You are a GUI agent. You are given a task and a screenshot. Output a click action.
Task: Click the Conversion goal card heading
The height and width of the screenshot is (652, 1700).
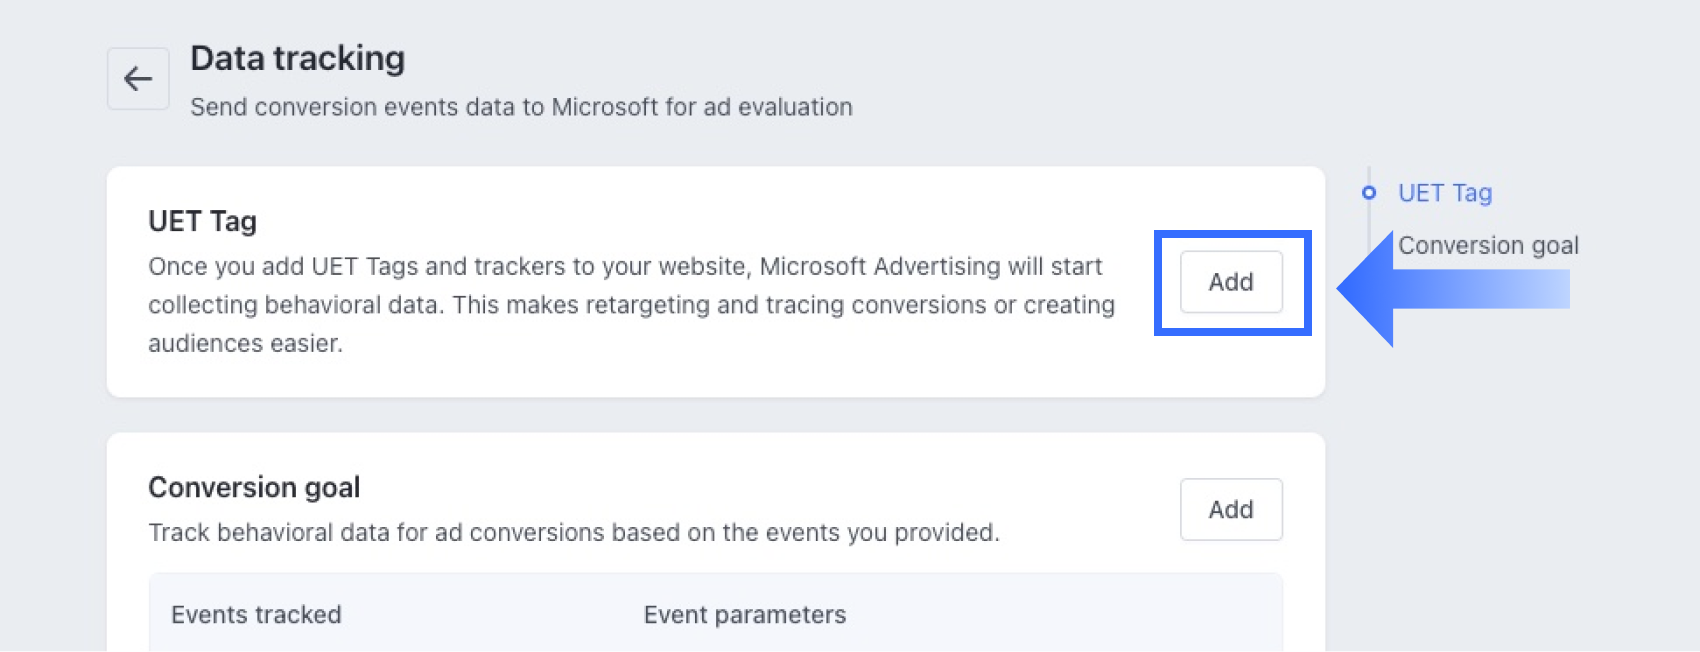pos(254,487)
